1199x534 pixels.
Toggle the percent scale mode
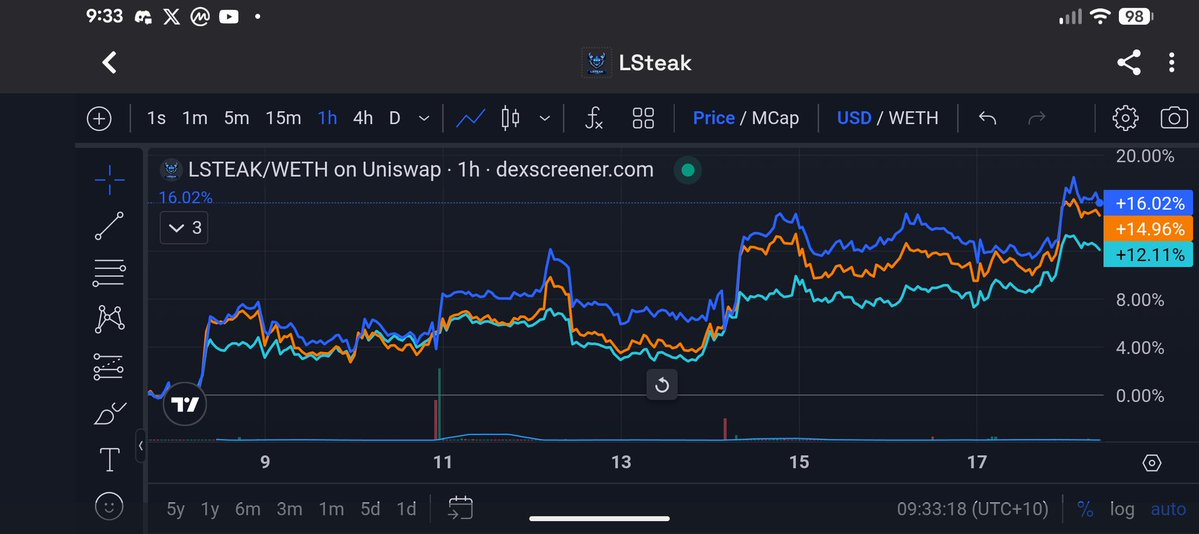point(1084,509)
